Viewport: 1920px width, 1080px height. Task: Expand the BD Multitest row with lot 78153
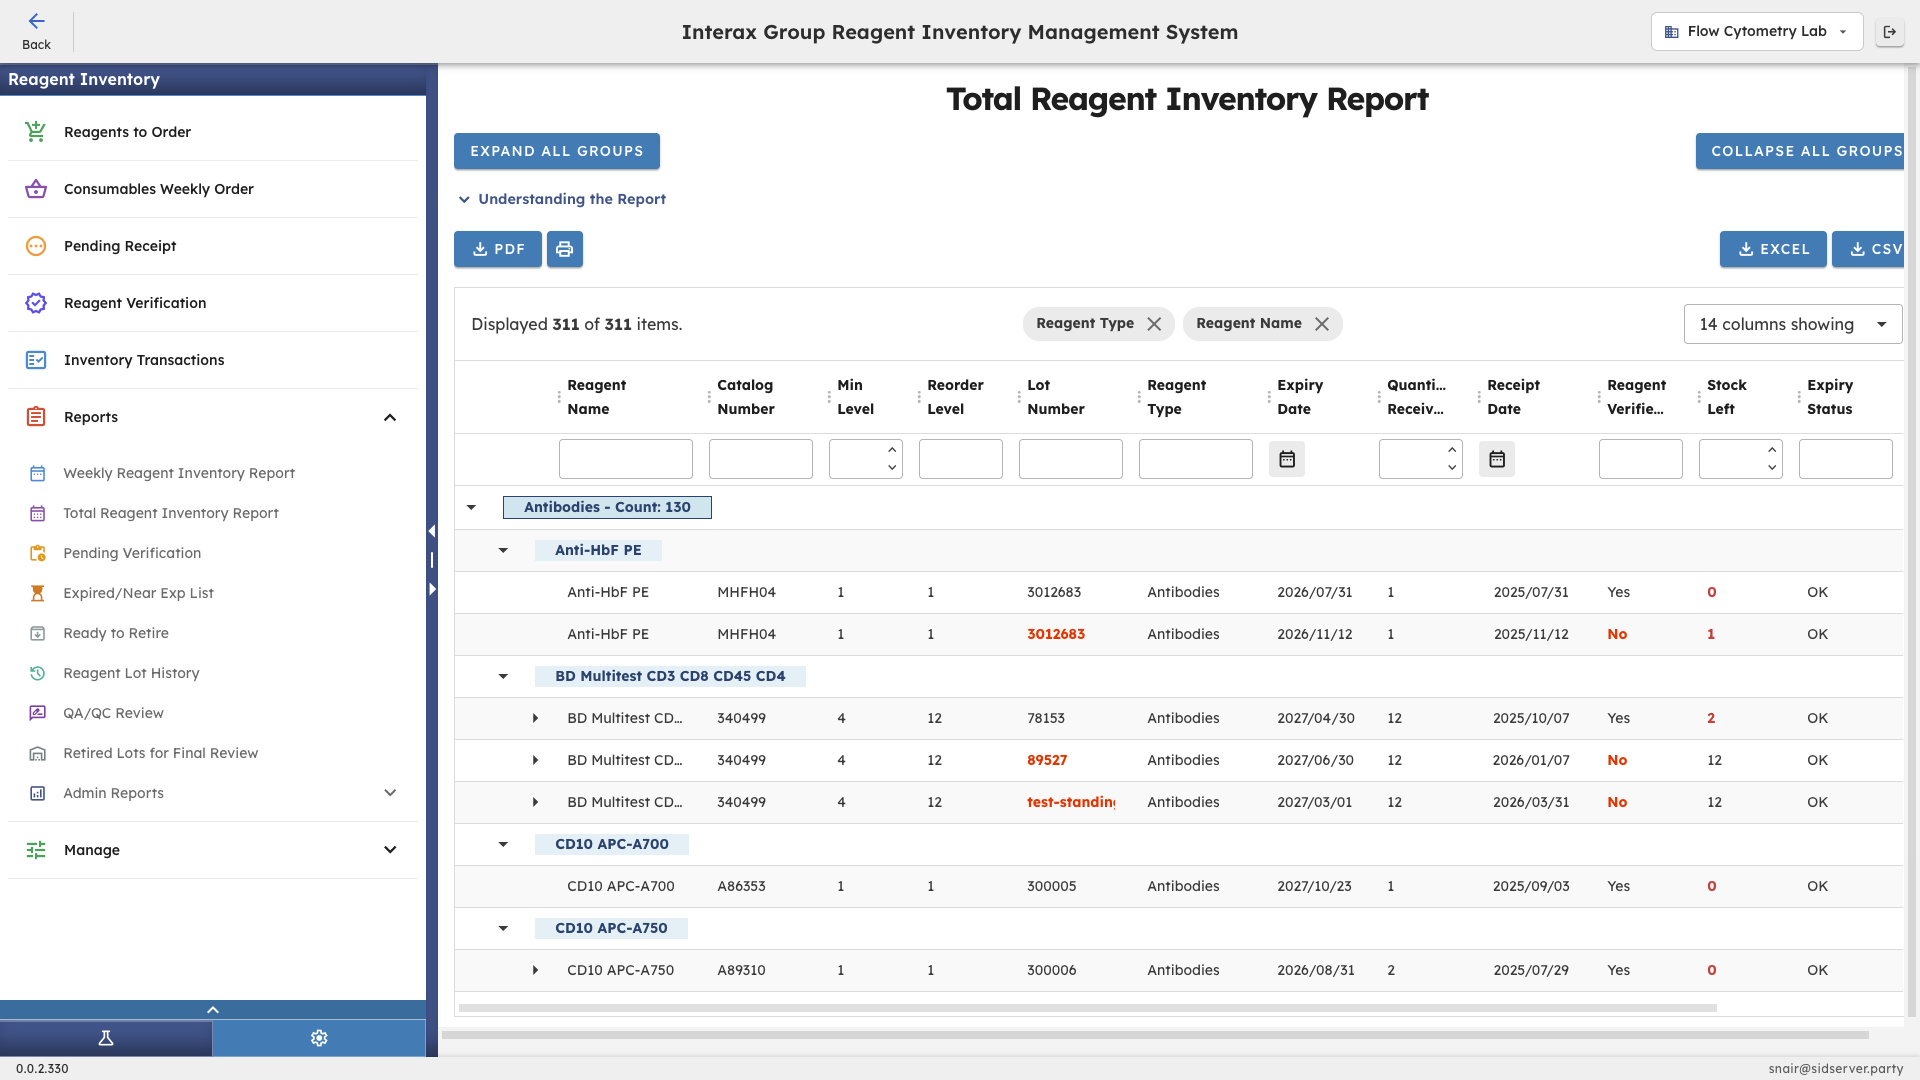pos(535,718)
